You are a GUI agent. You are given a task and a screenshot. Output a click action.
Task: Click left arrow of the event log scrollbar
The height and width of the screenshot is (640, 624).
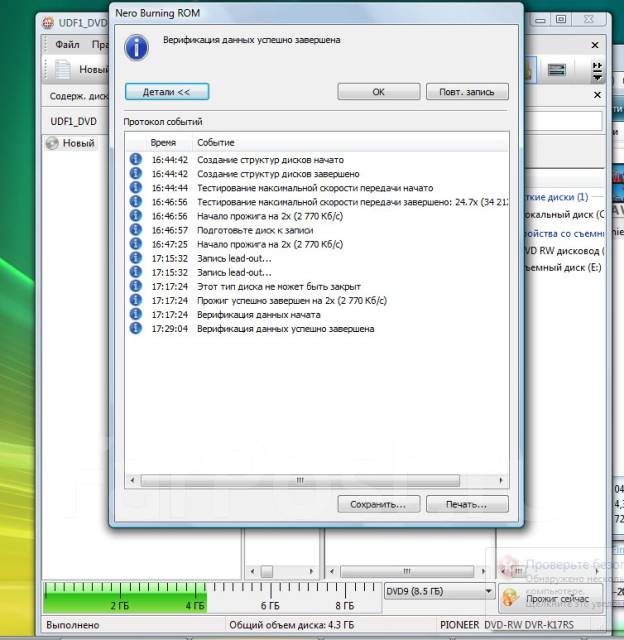(x=132, y=480)
